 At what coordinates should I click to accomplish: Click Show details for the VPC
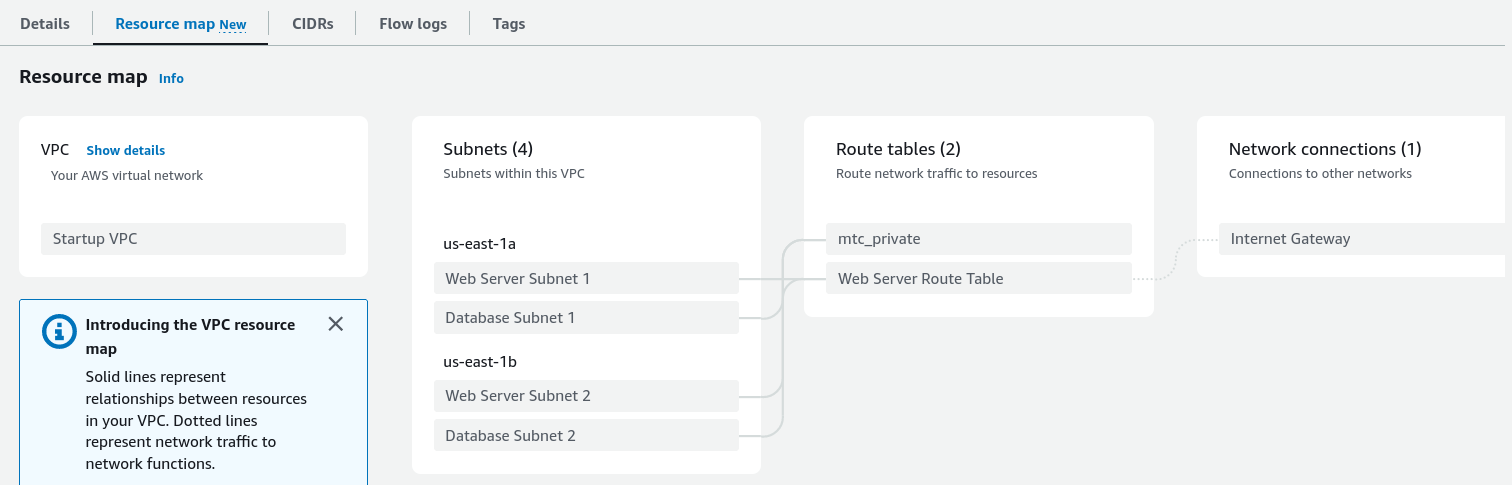(126, 150)
